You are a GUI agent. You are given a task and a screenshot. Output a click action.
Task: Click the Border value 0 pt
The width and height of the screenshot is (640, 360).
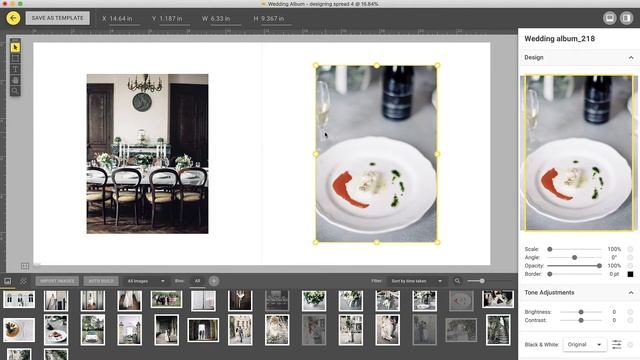point(614,274)
